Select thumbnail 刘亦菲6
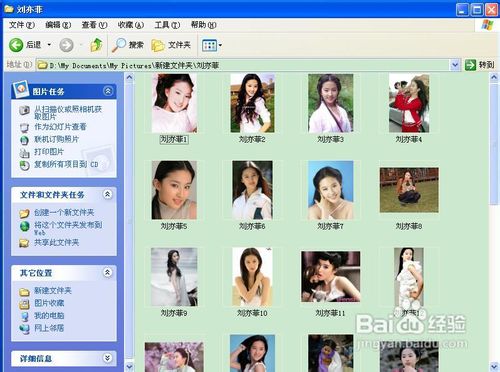The image size is (500, 372). pos(252,190)
